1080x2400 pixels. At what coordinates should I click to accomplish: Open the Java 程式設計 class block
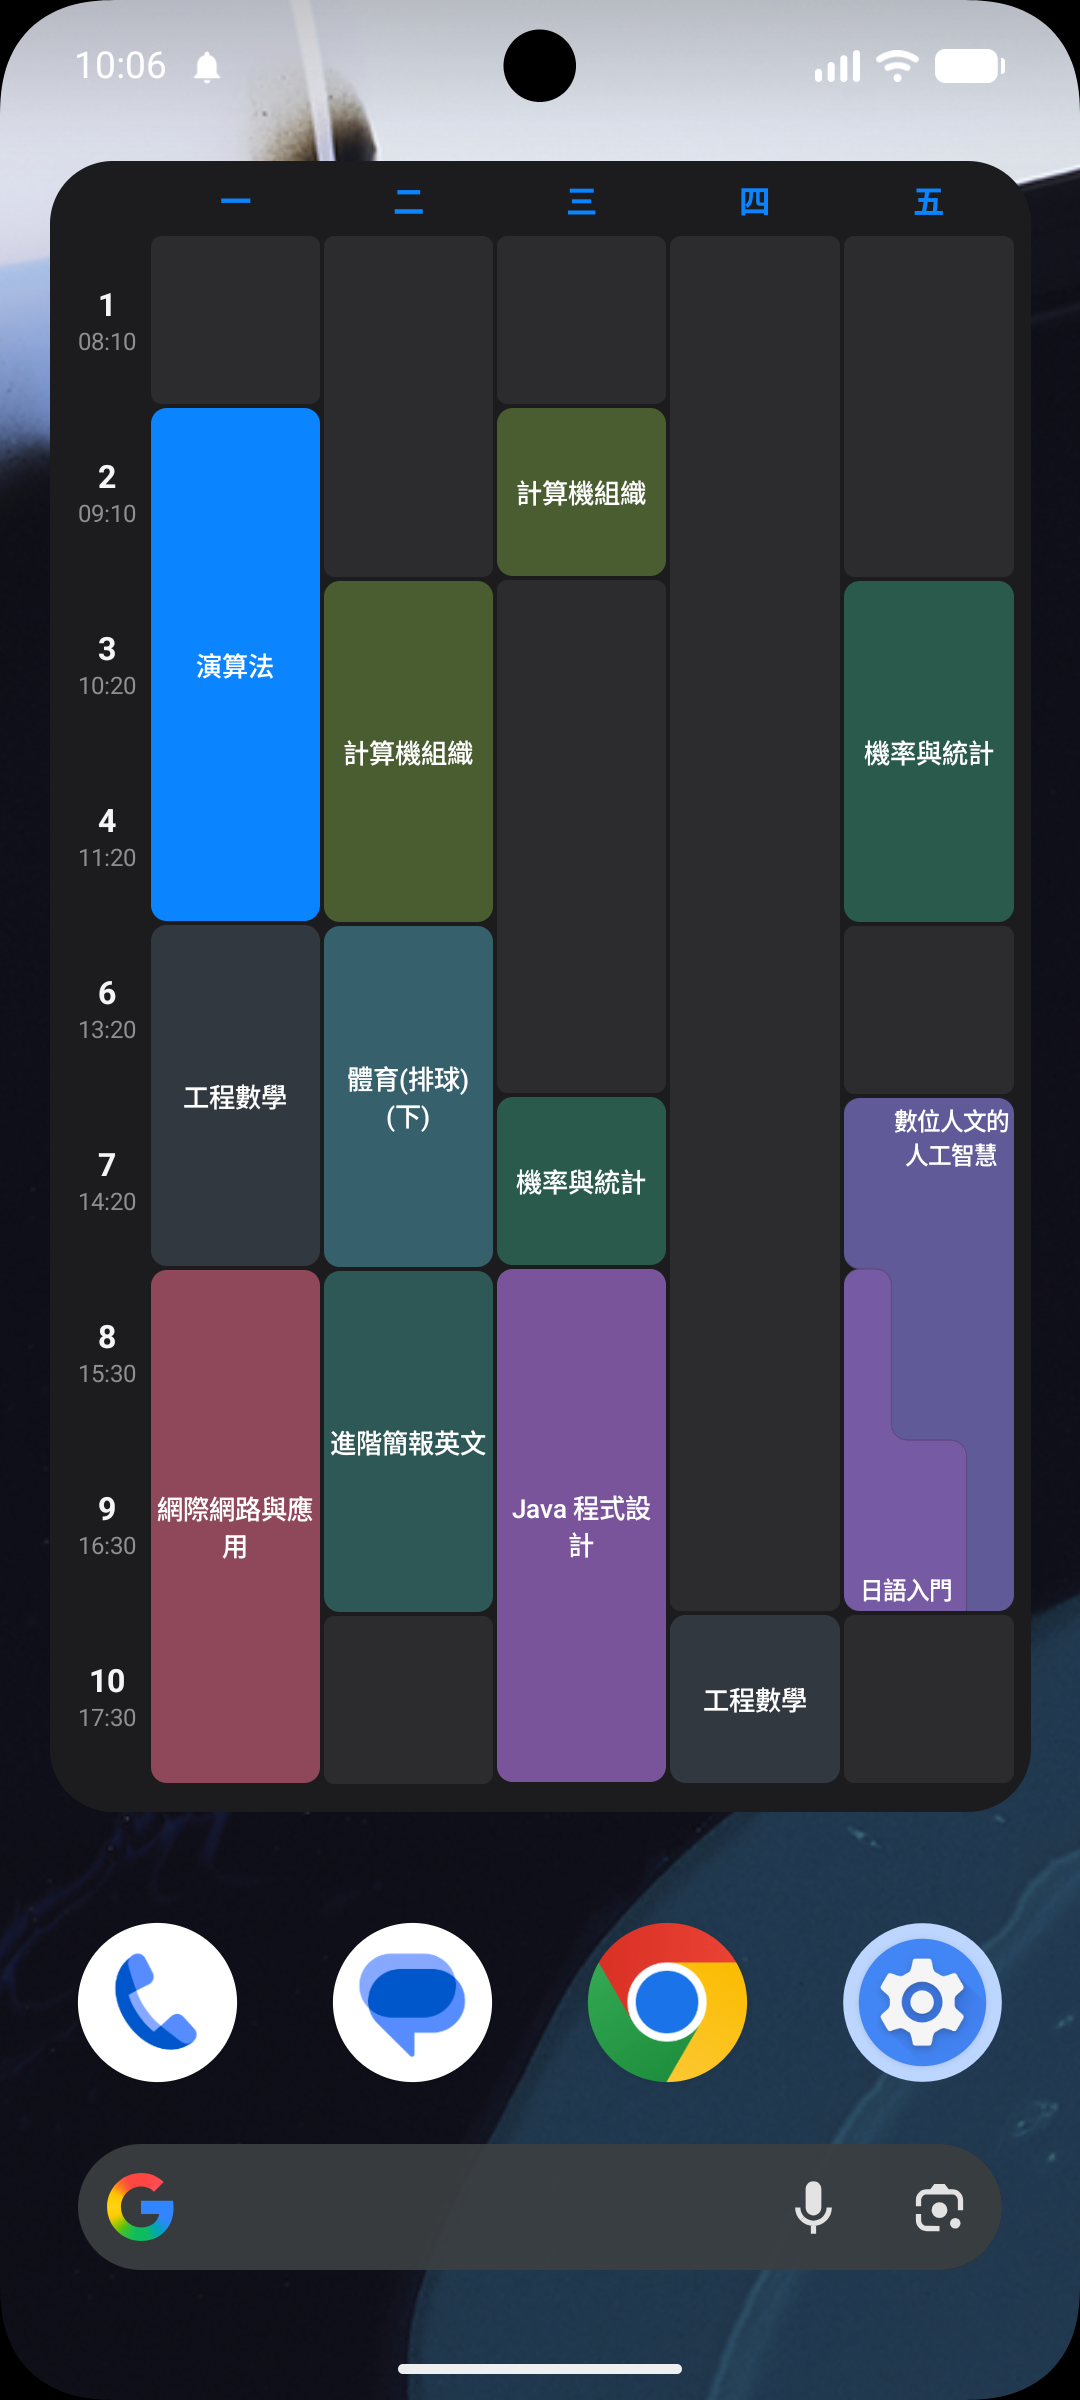pos(581,1526)
